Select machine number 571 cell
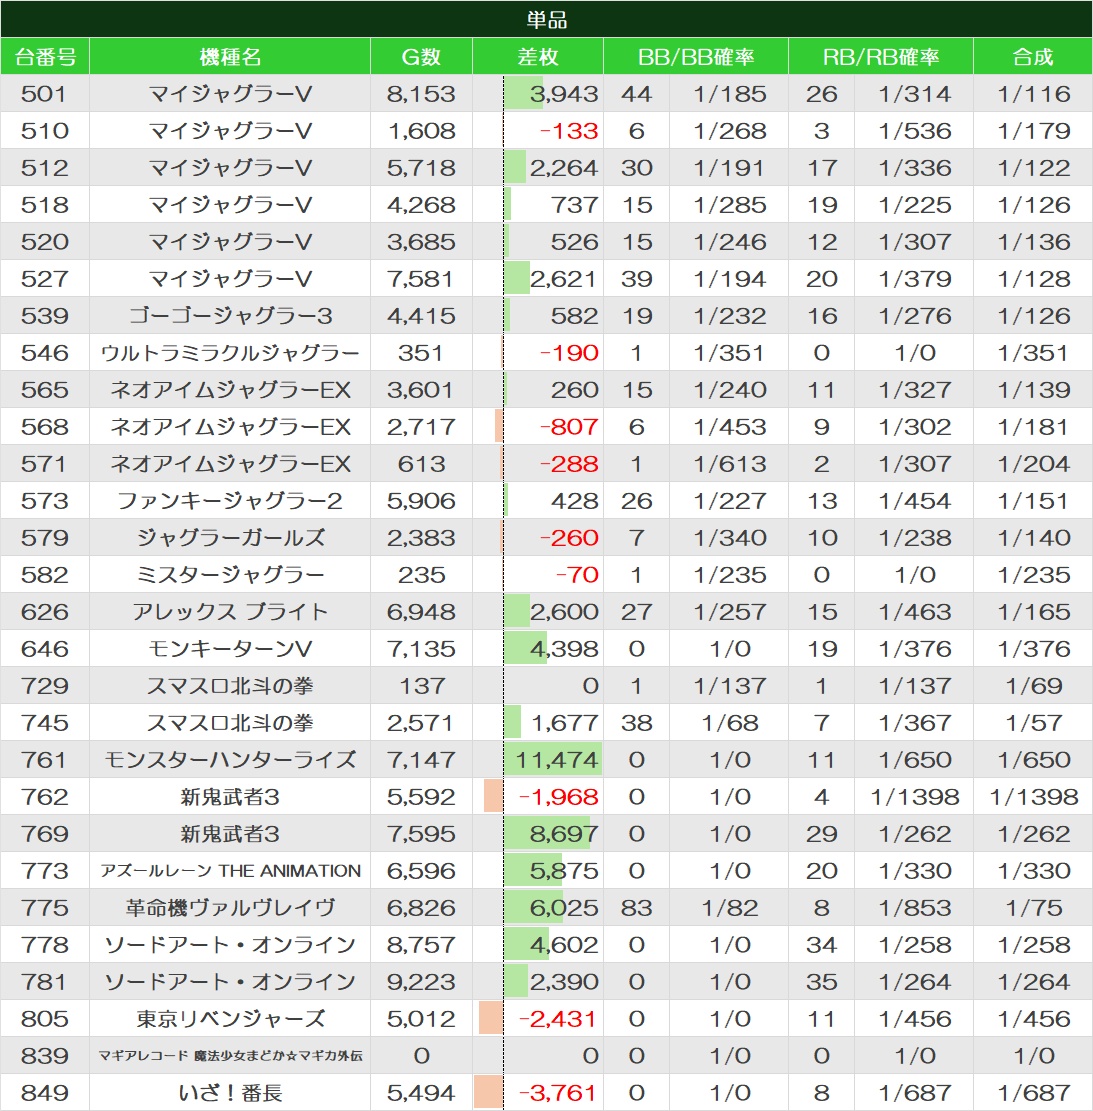 (45, 464)
